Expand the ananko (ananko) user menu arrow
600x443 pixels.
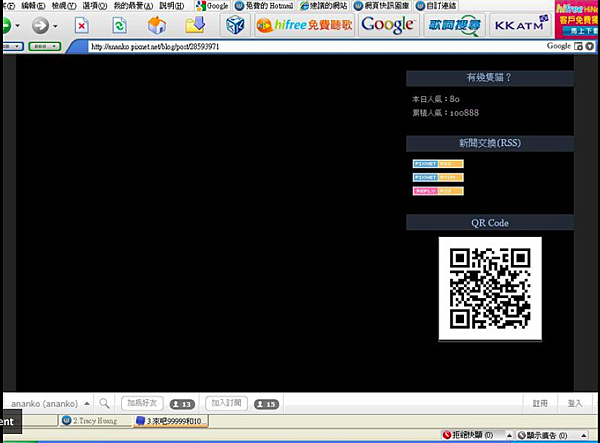[87, 403]
